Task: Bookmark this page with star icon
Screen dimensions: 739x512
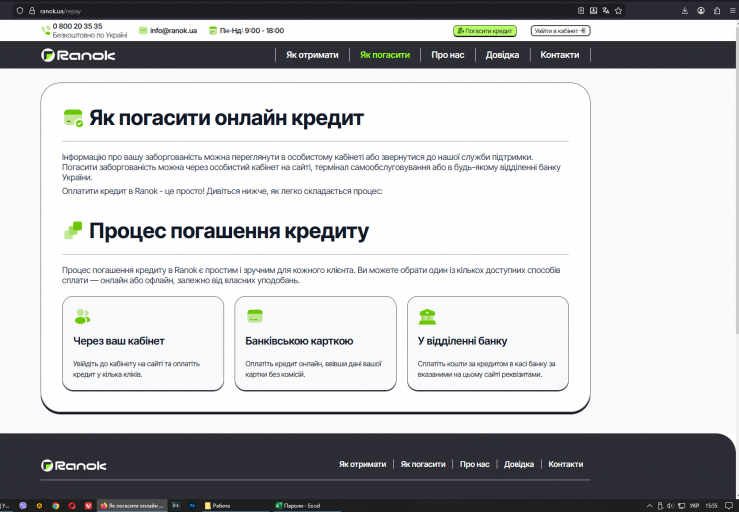Action: tap(618, 10)
